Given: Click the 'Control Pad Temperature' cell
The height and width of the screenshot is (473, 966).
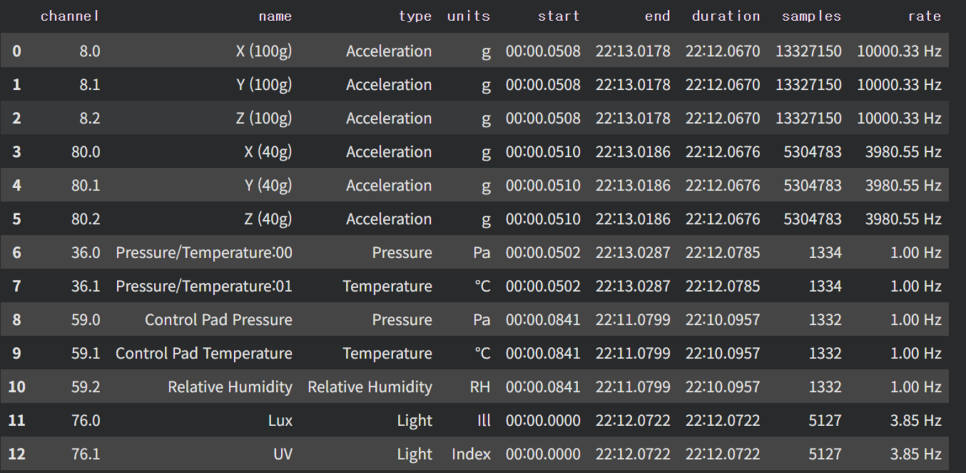Looking at the screenshot, I should click(204, 353).
